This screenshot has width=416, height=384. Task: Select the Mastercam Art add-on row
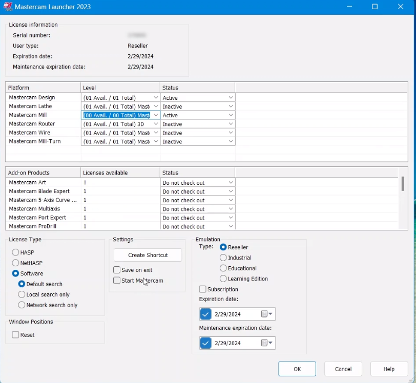coord(27,182)
